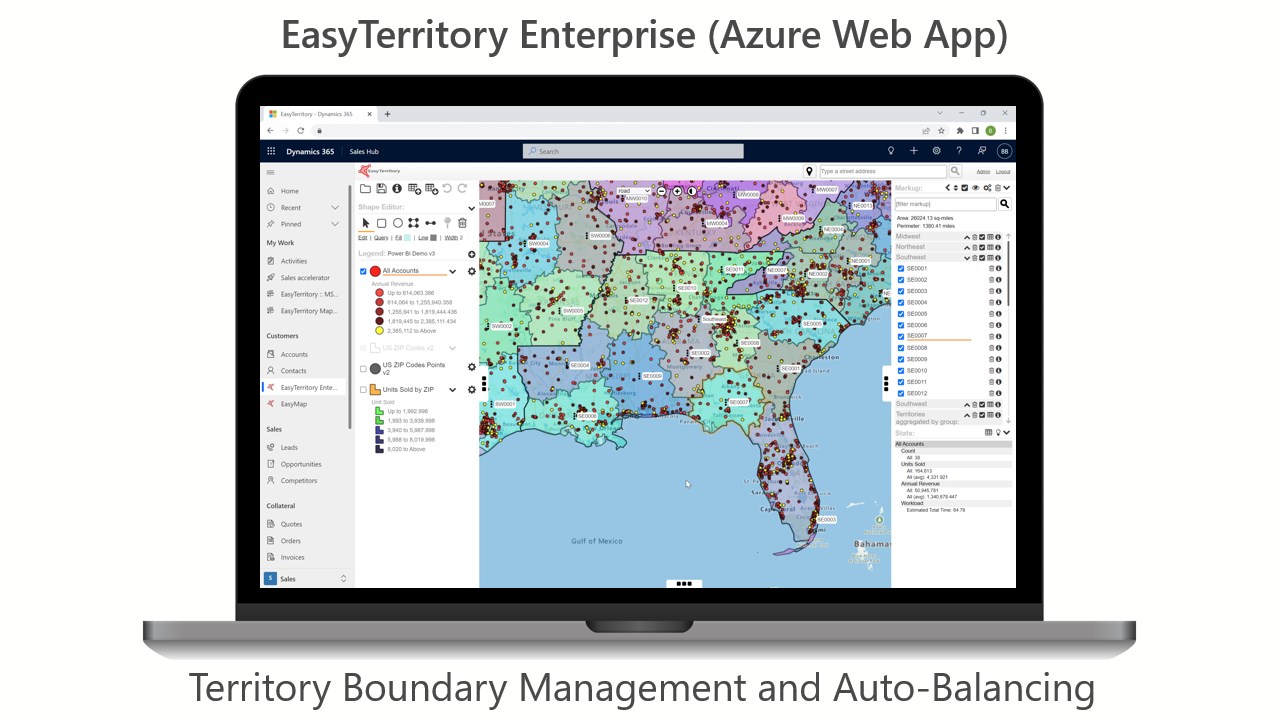
Task: Expand the Pinned menu in sidebar
Action: (335, 224)
